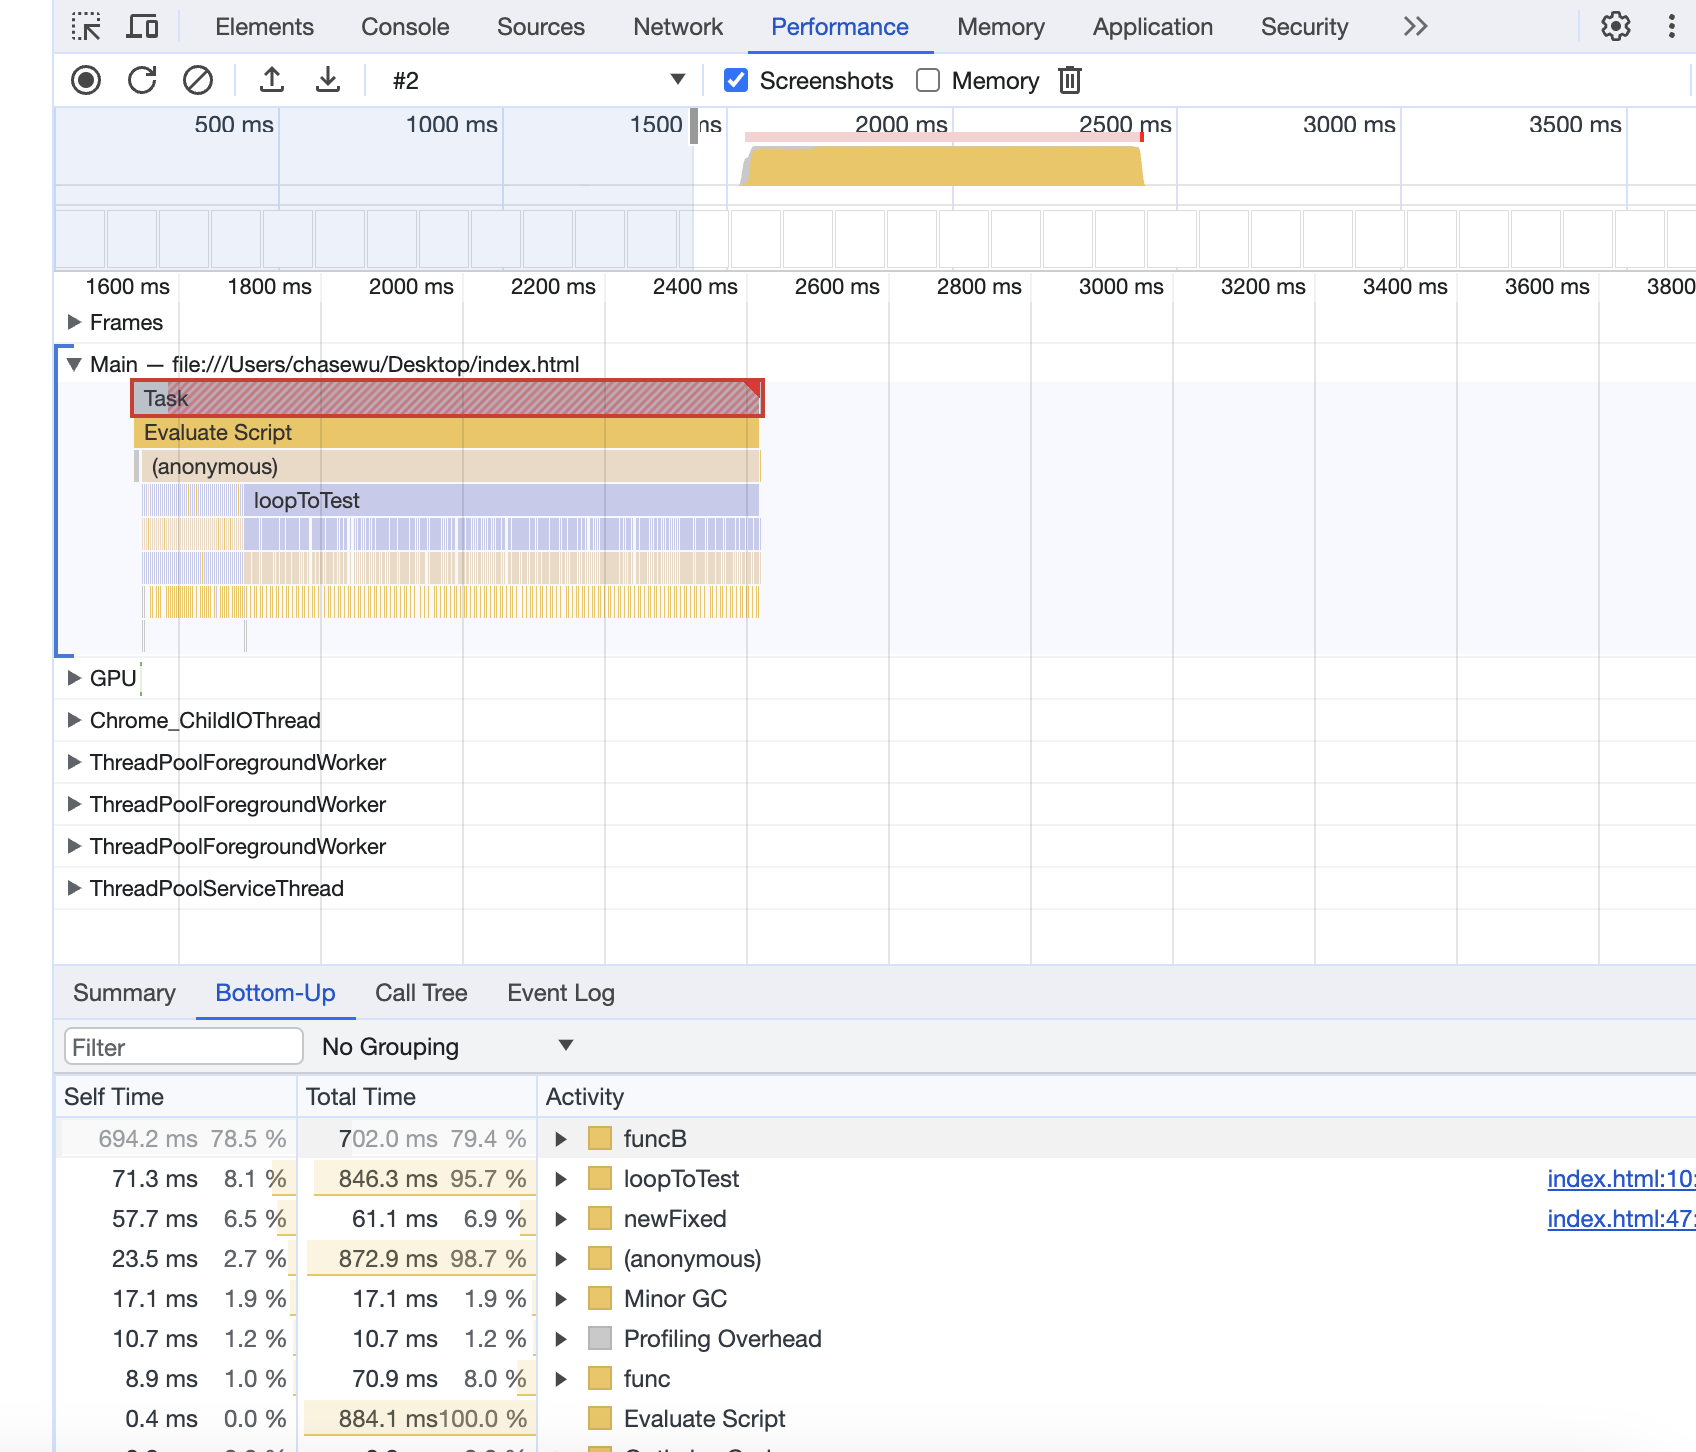Switch to the Elements tab
Screen dimensions: 1696x1452
click(264, 27)
